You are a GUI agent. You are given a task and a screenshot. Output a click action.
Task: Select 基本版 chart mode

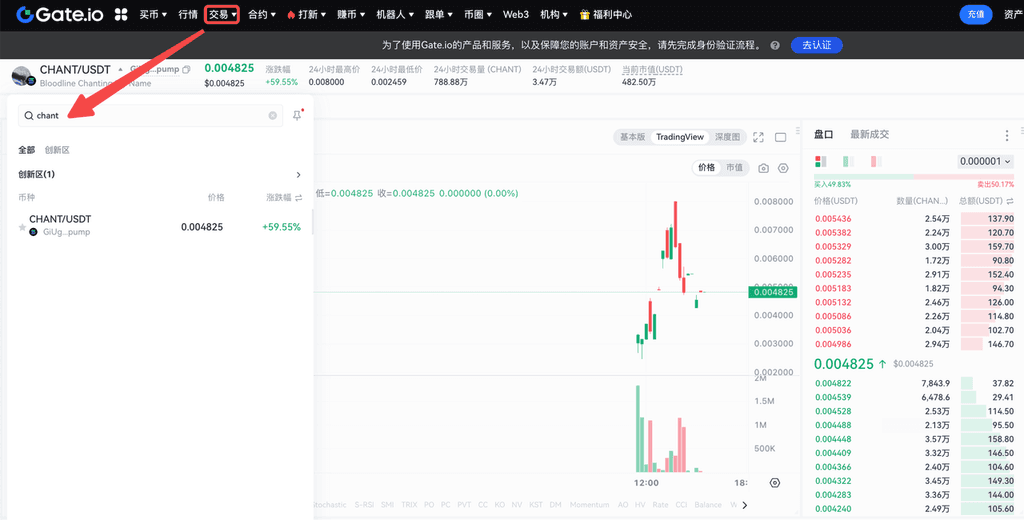coord(632,137)
